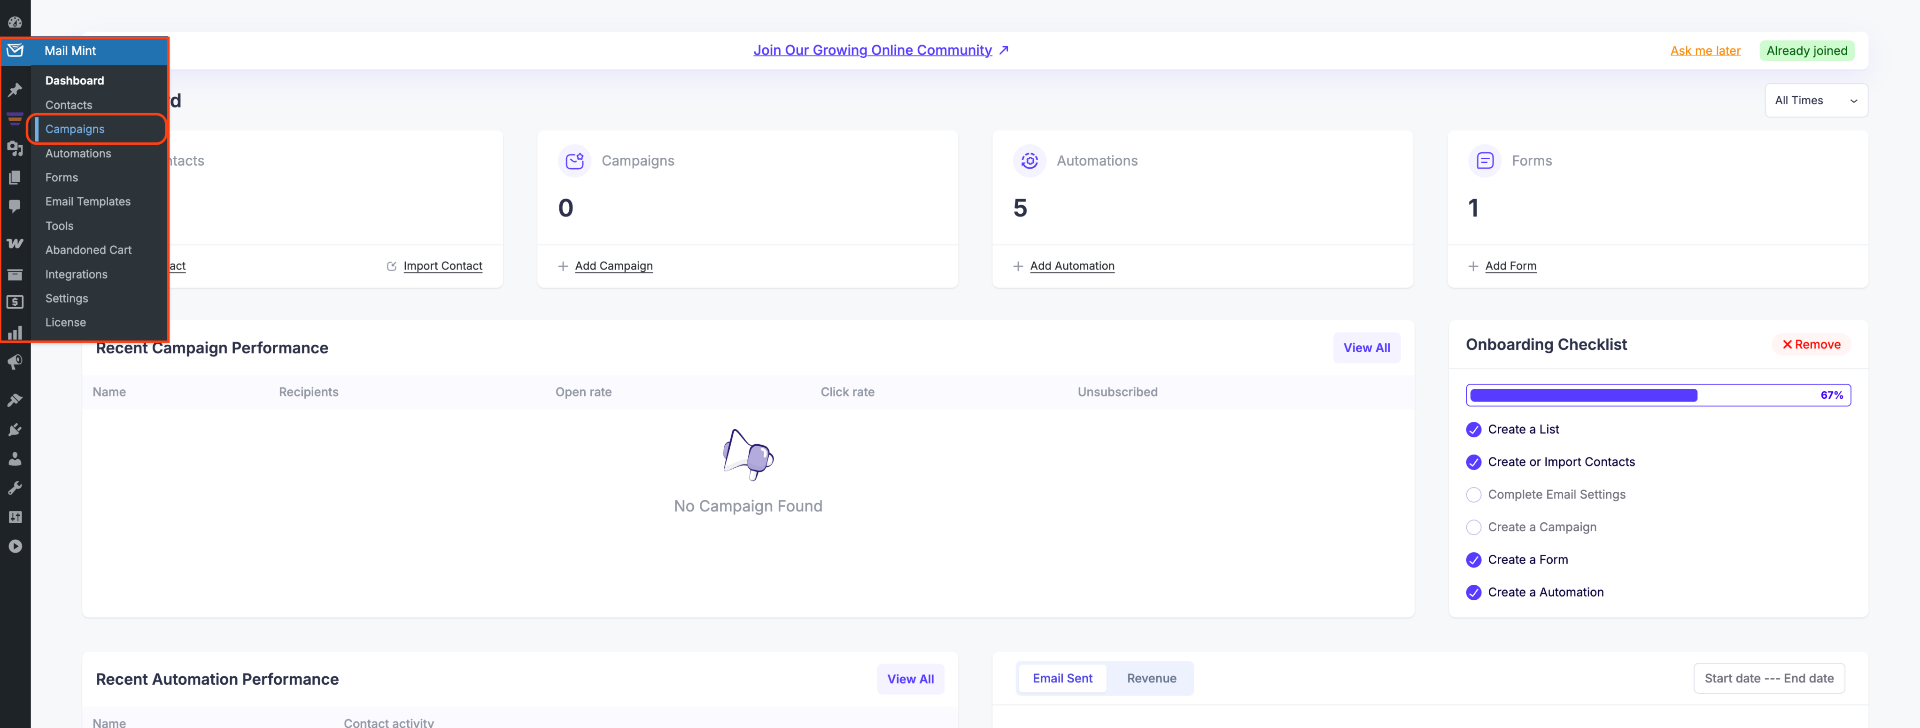Open Tools in Mail Mint submenu

coord(59,226)
